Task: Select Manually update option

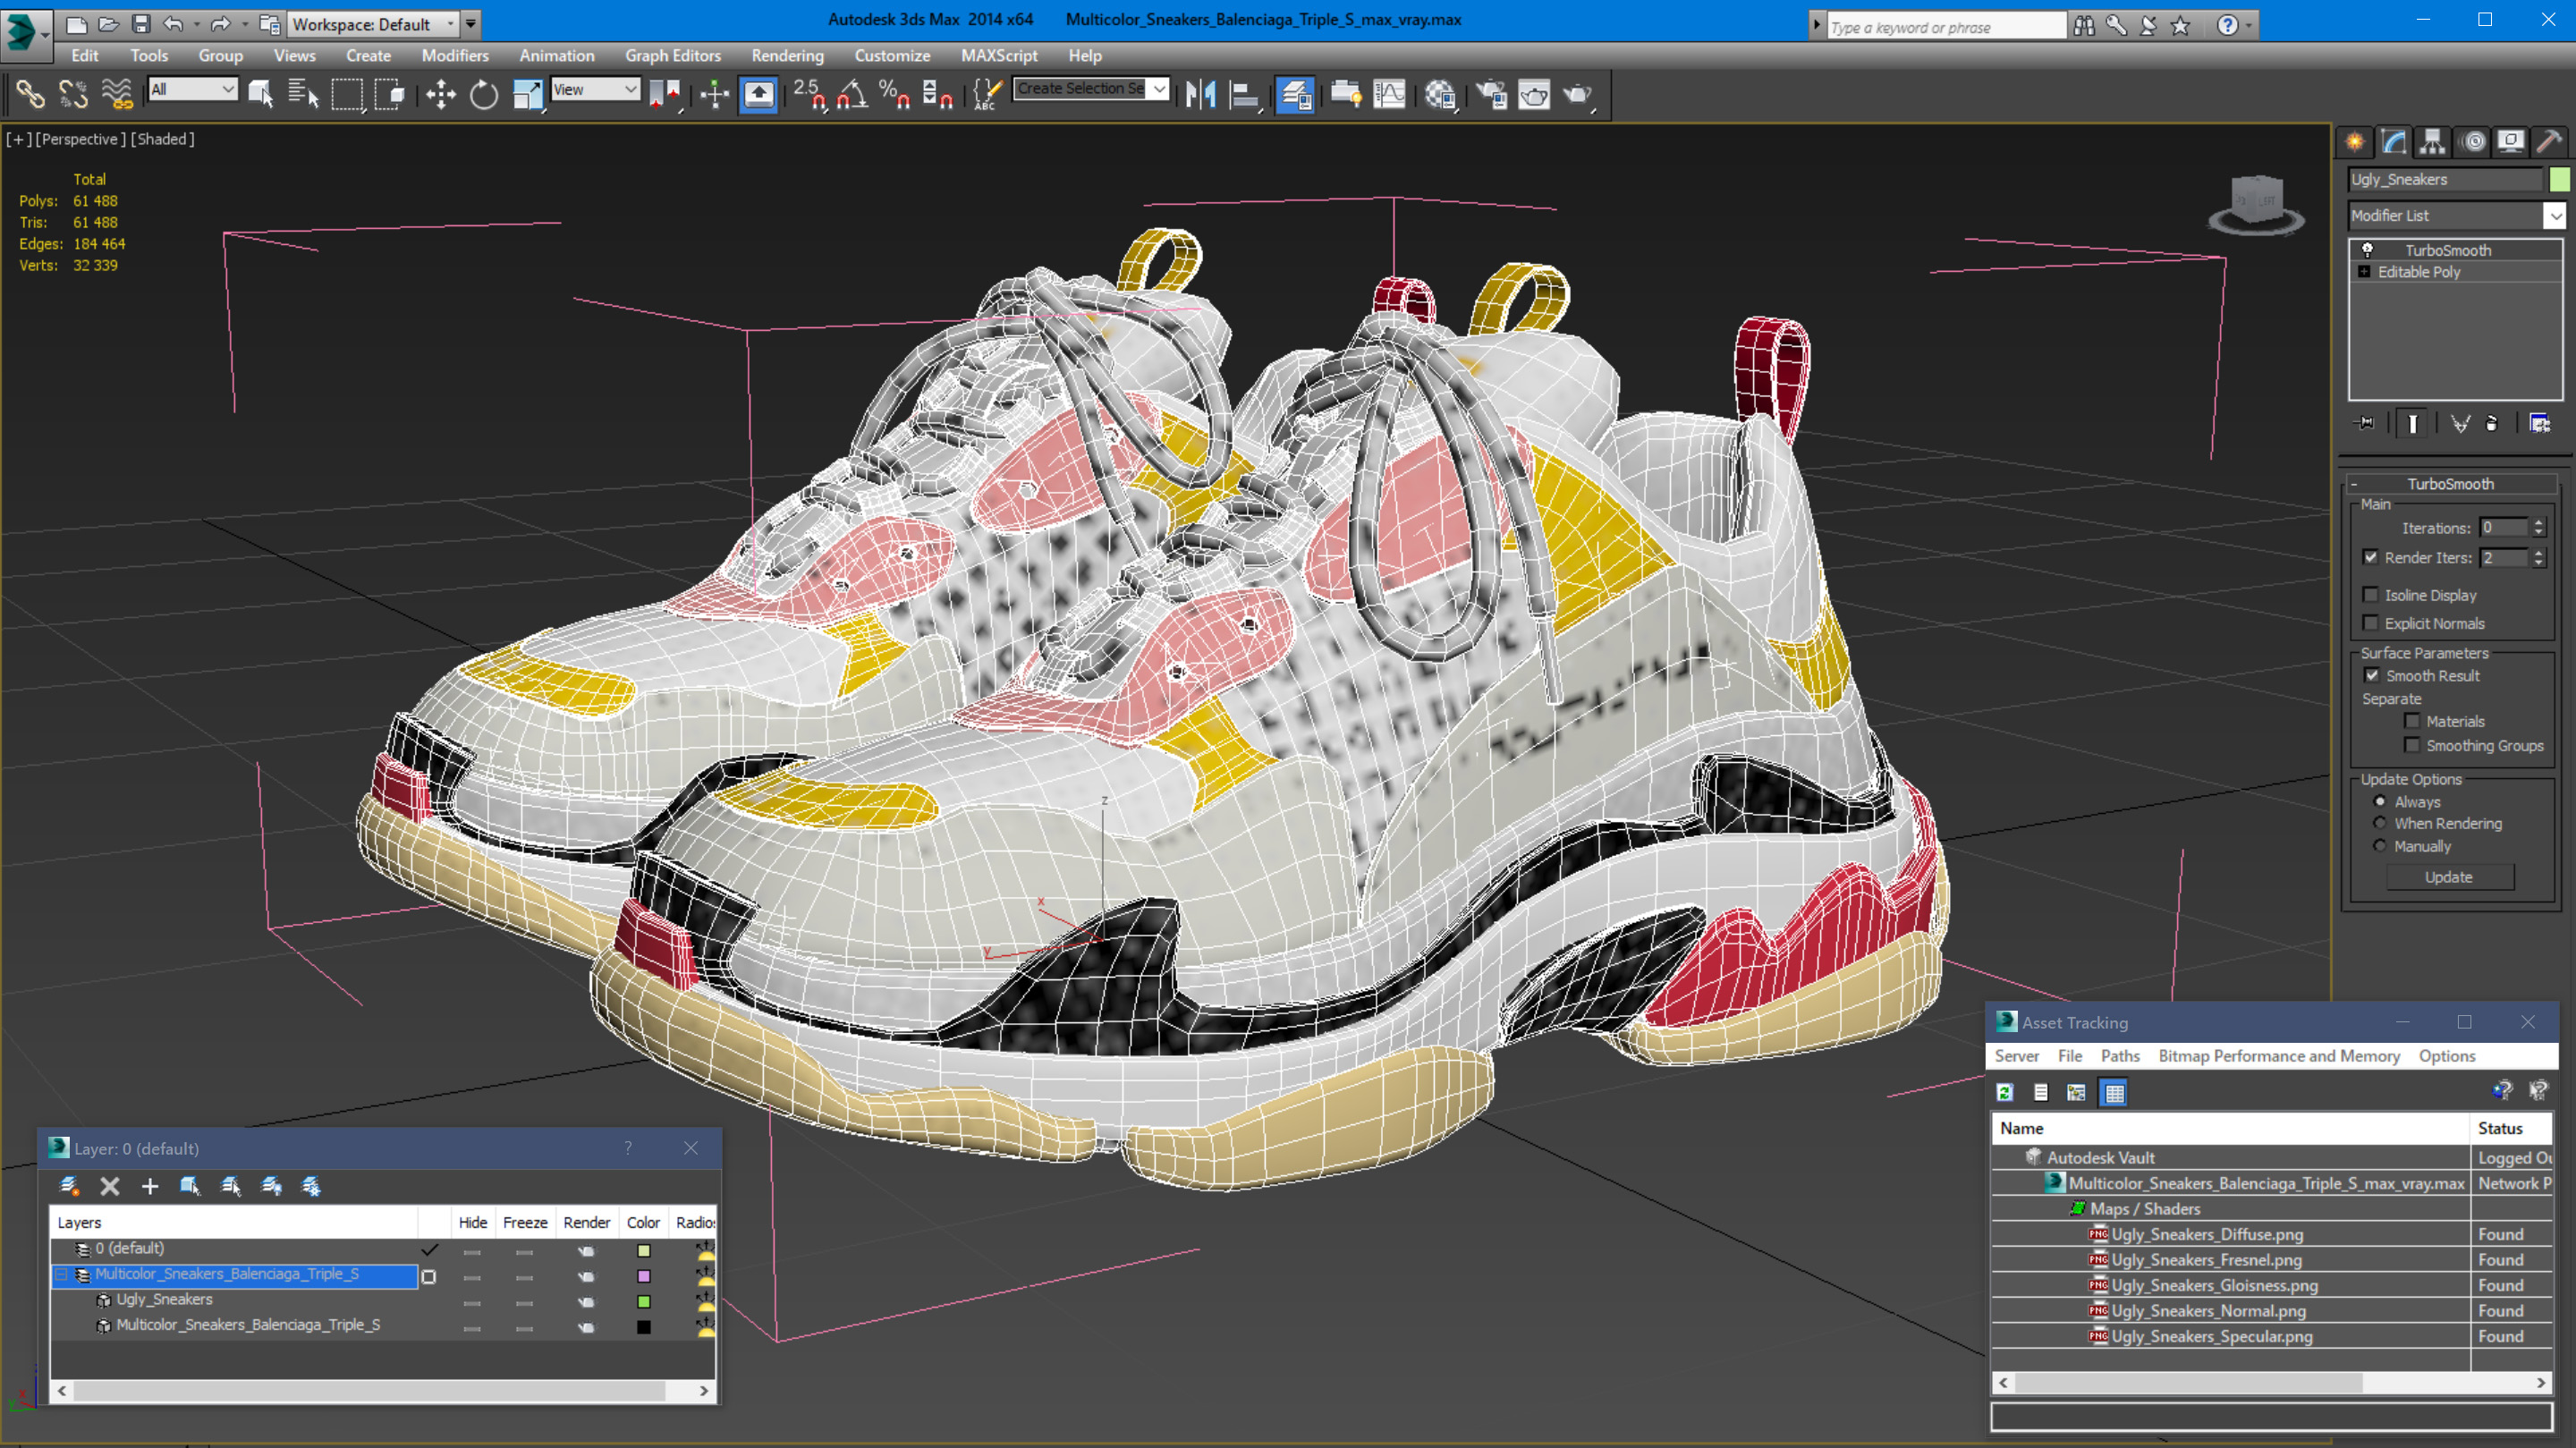Action: [x=2380, y=846]
